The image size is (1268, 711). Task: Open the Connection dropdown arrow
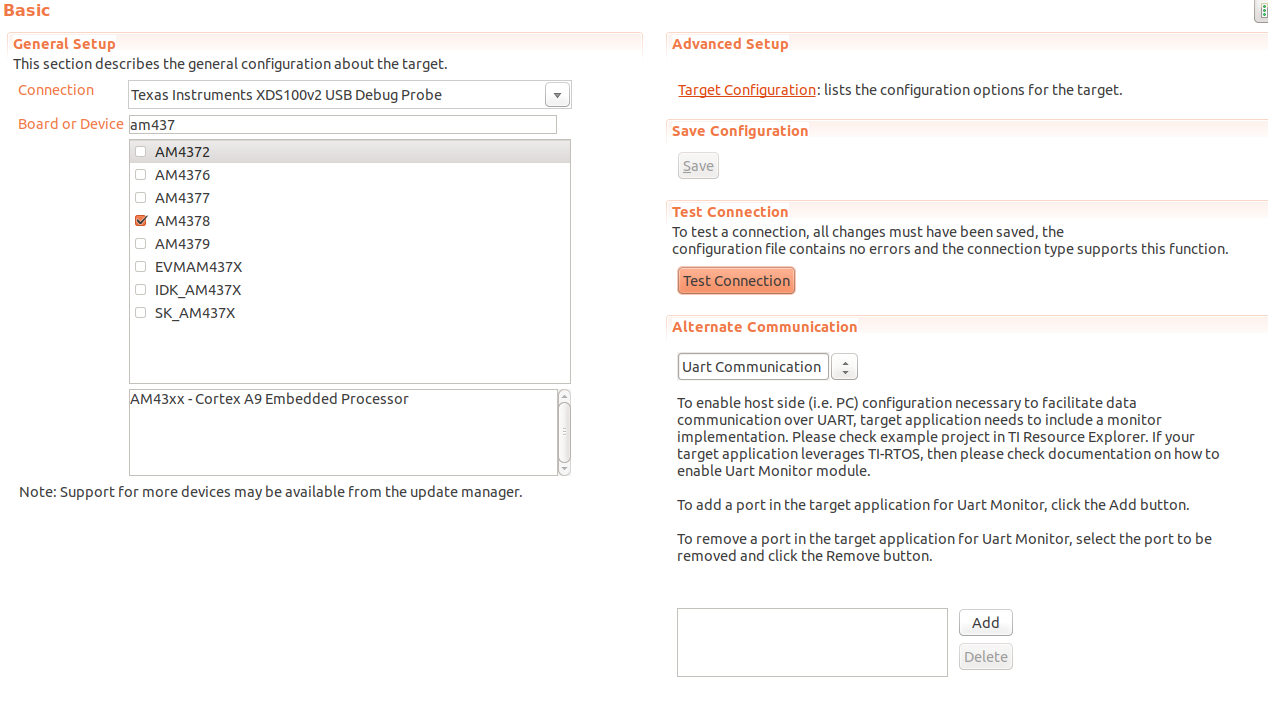557,95
